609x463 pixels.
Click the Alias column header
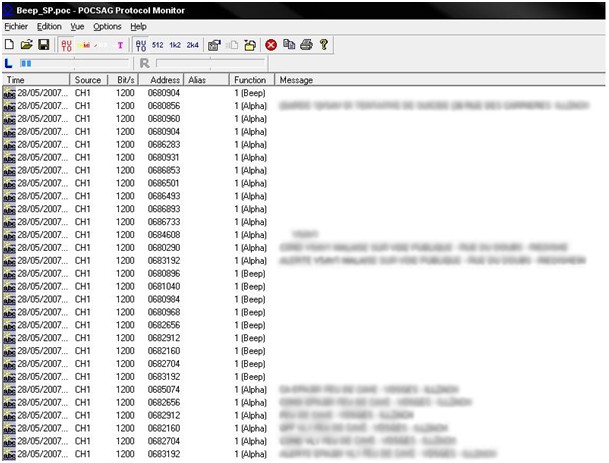coord(206,80)
